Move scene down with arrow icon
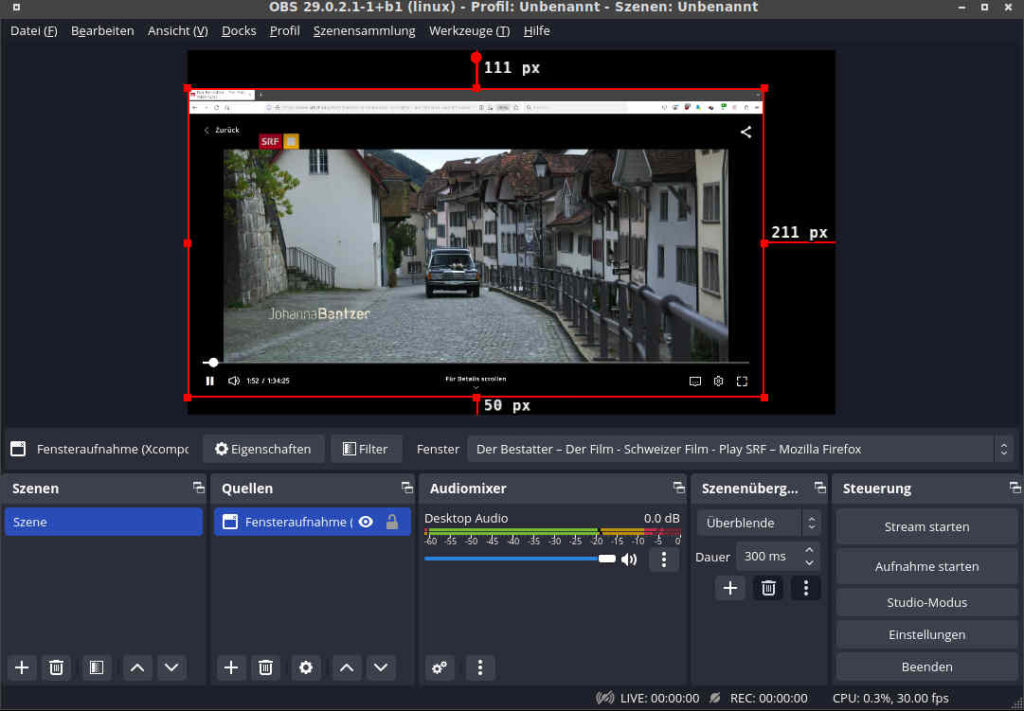Screen dimensions: 1024x711 (172, 667)
